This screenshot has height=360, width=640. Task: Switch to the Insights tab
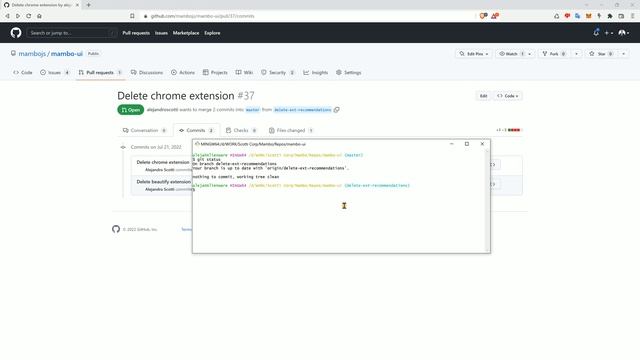click(x=316, y=72)
